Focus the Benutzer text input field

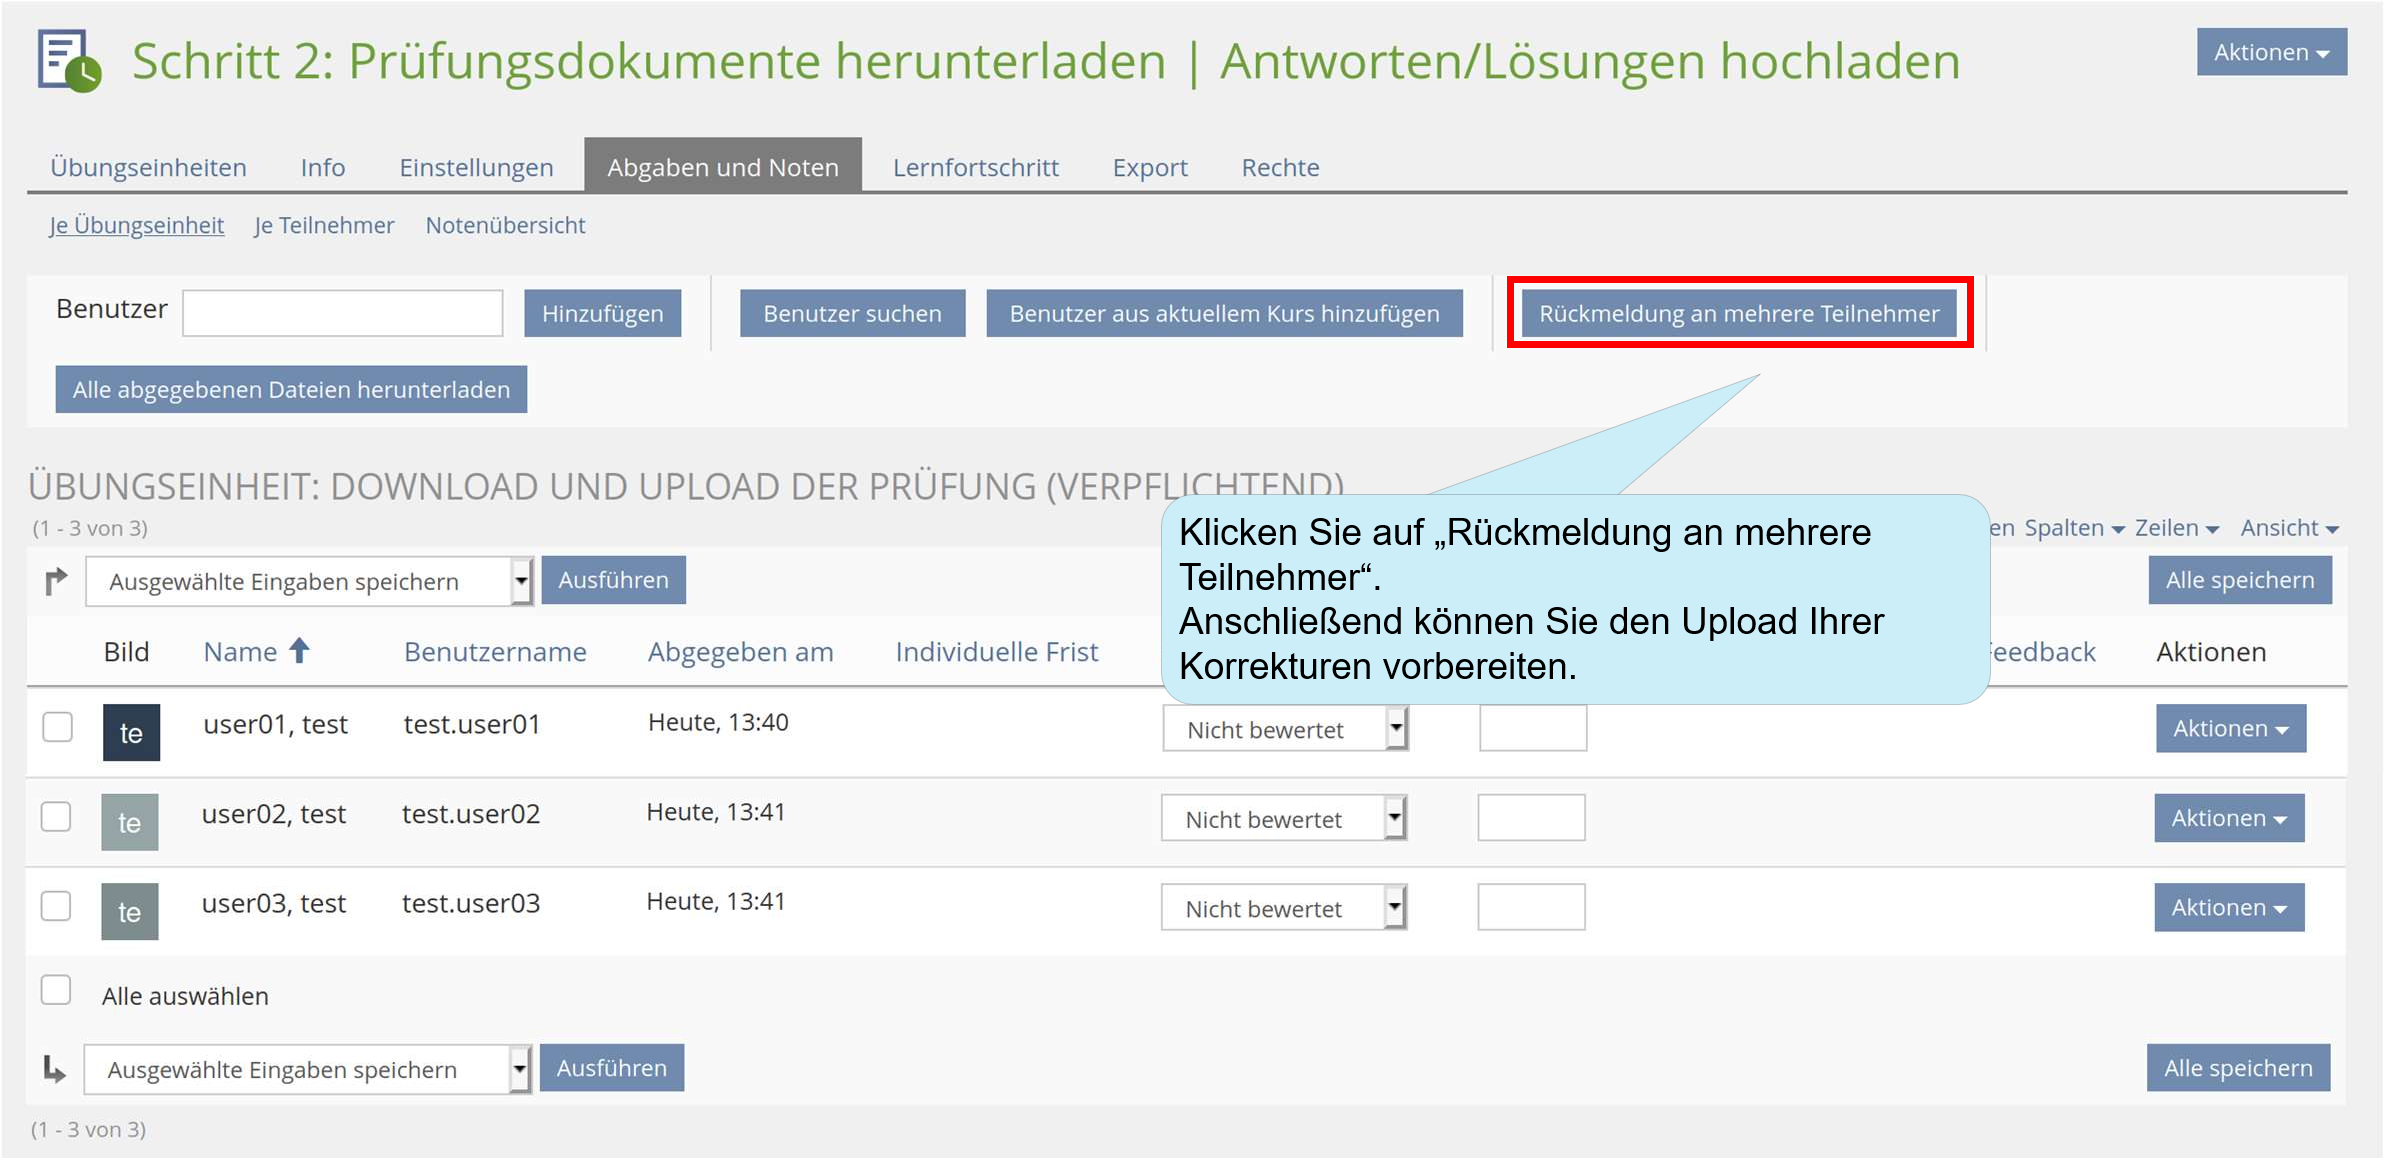(x=342, y=313)
